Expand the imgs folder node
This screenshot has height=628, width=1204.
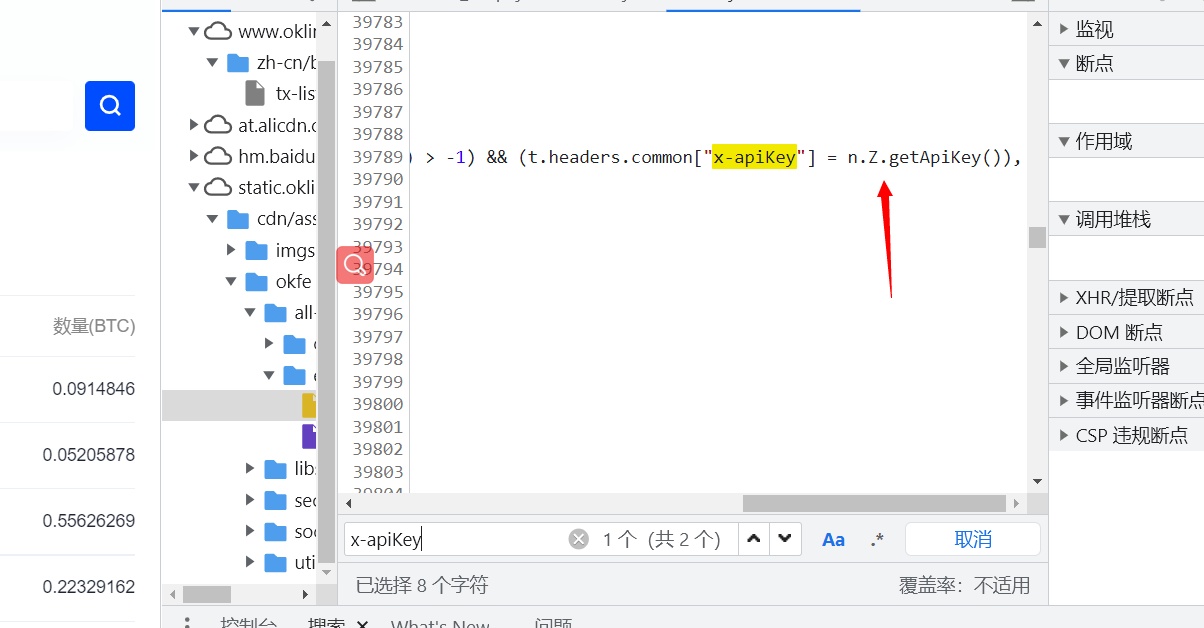232,250
